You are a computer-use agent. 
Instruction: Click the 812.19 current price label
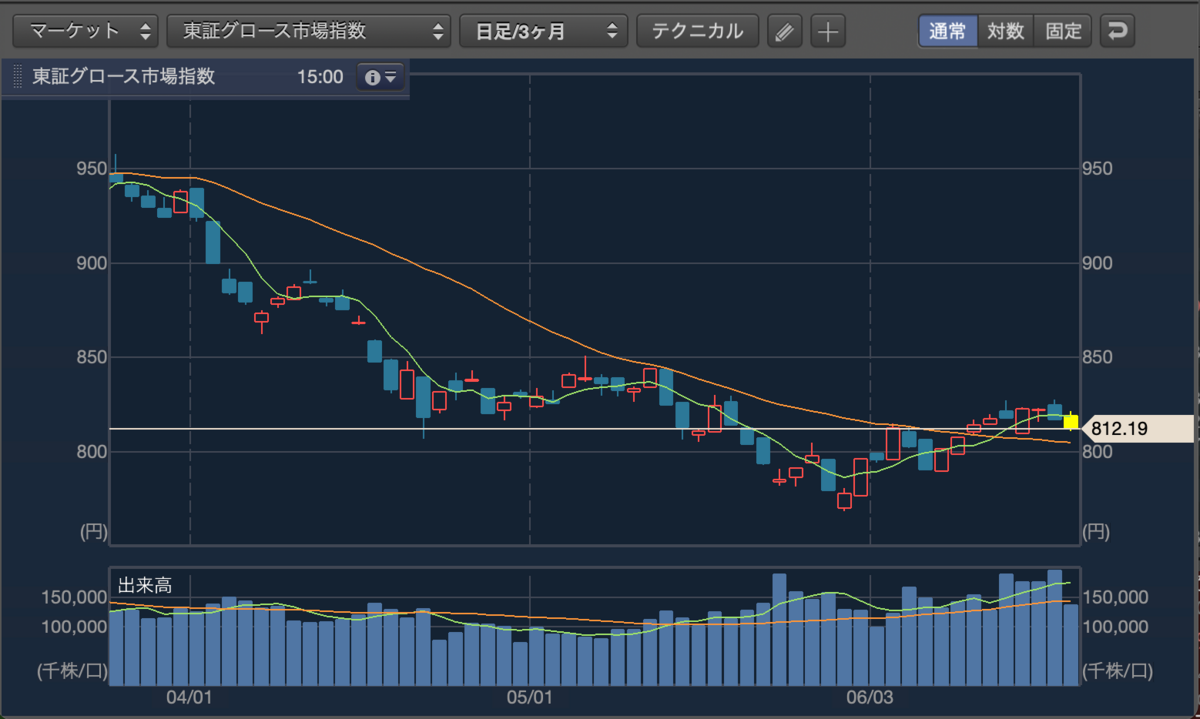(x=1138, y=429)
